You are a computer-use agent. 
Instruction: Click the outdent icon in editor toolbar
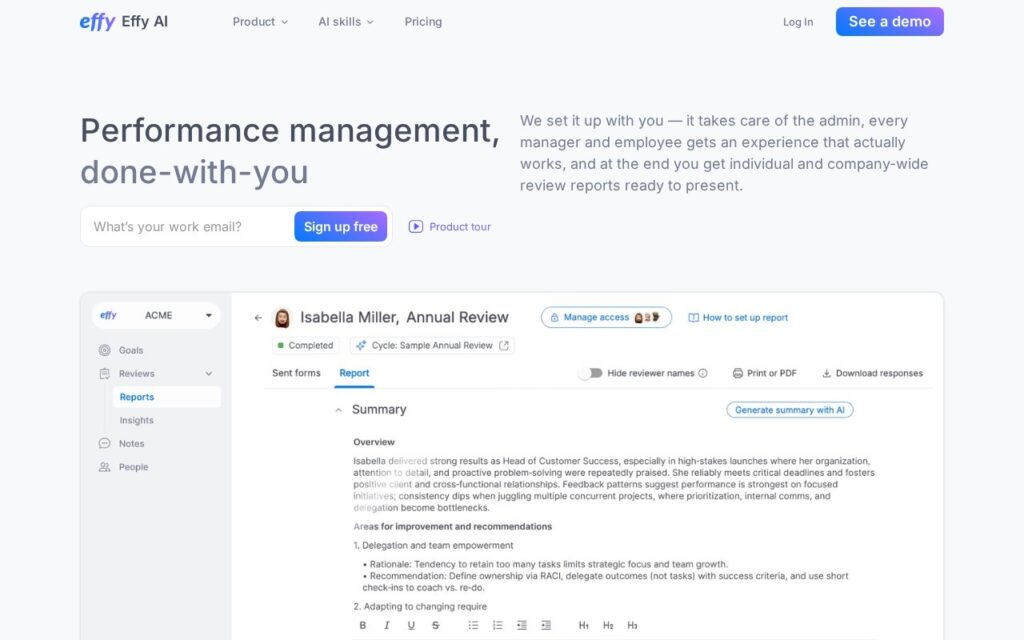[x=522, y=626]
